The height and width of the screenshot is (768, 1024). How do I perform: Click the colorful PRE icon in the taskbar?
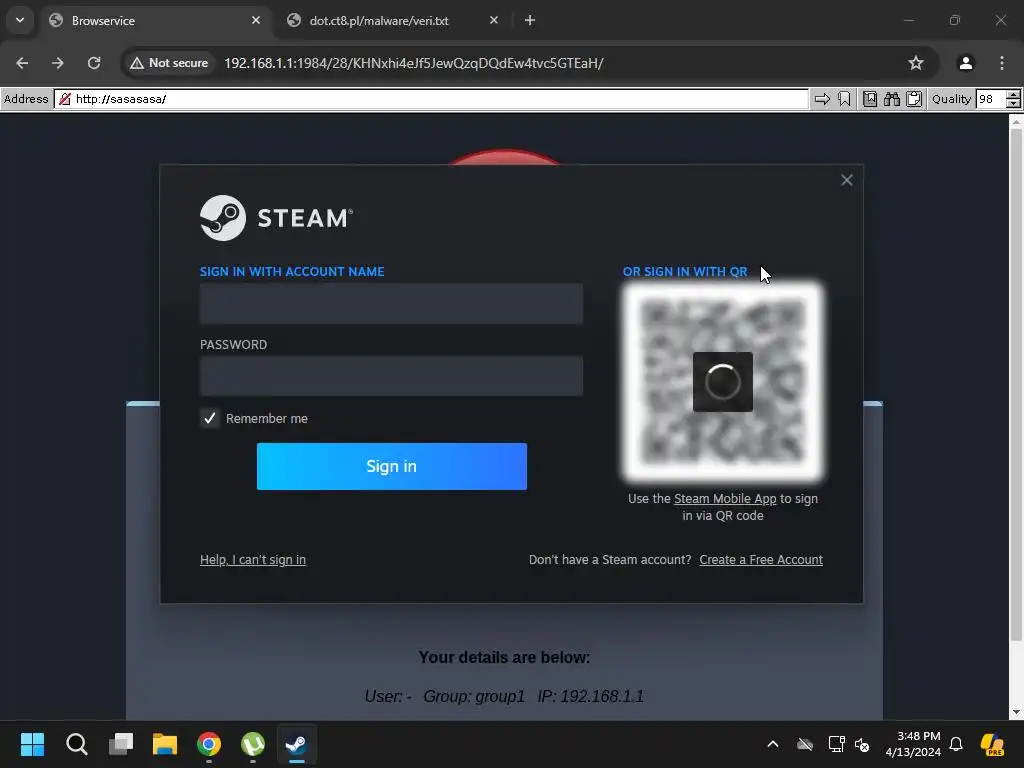[992, 744]
